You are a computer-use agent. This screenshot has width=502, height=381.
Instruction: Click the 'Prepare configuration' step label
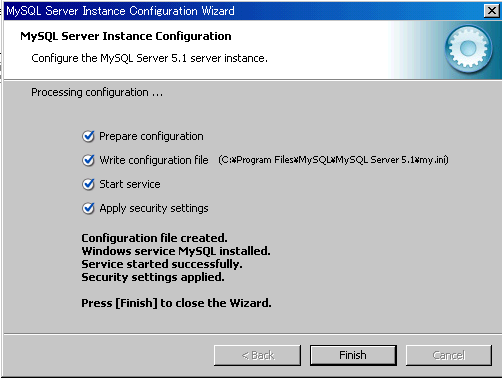point(151,136)
